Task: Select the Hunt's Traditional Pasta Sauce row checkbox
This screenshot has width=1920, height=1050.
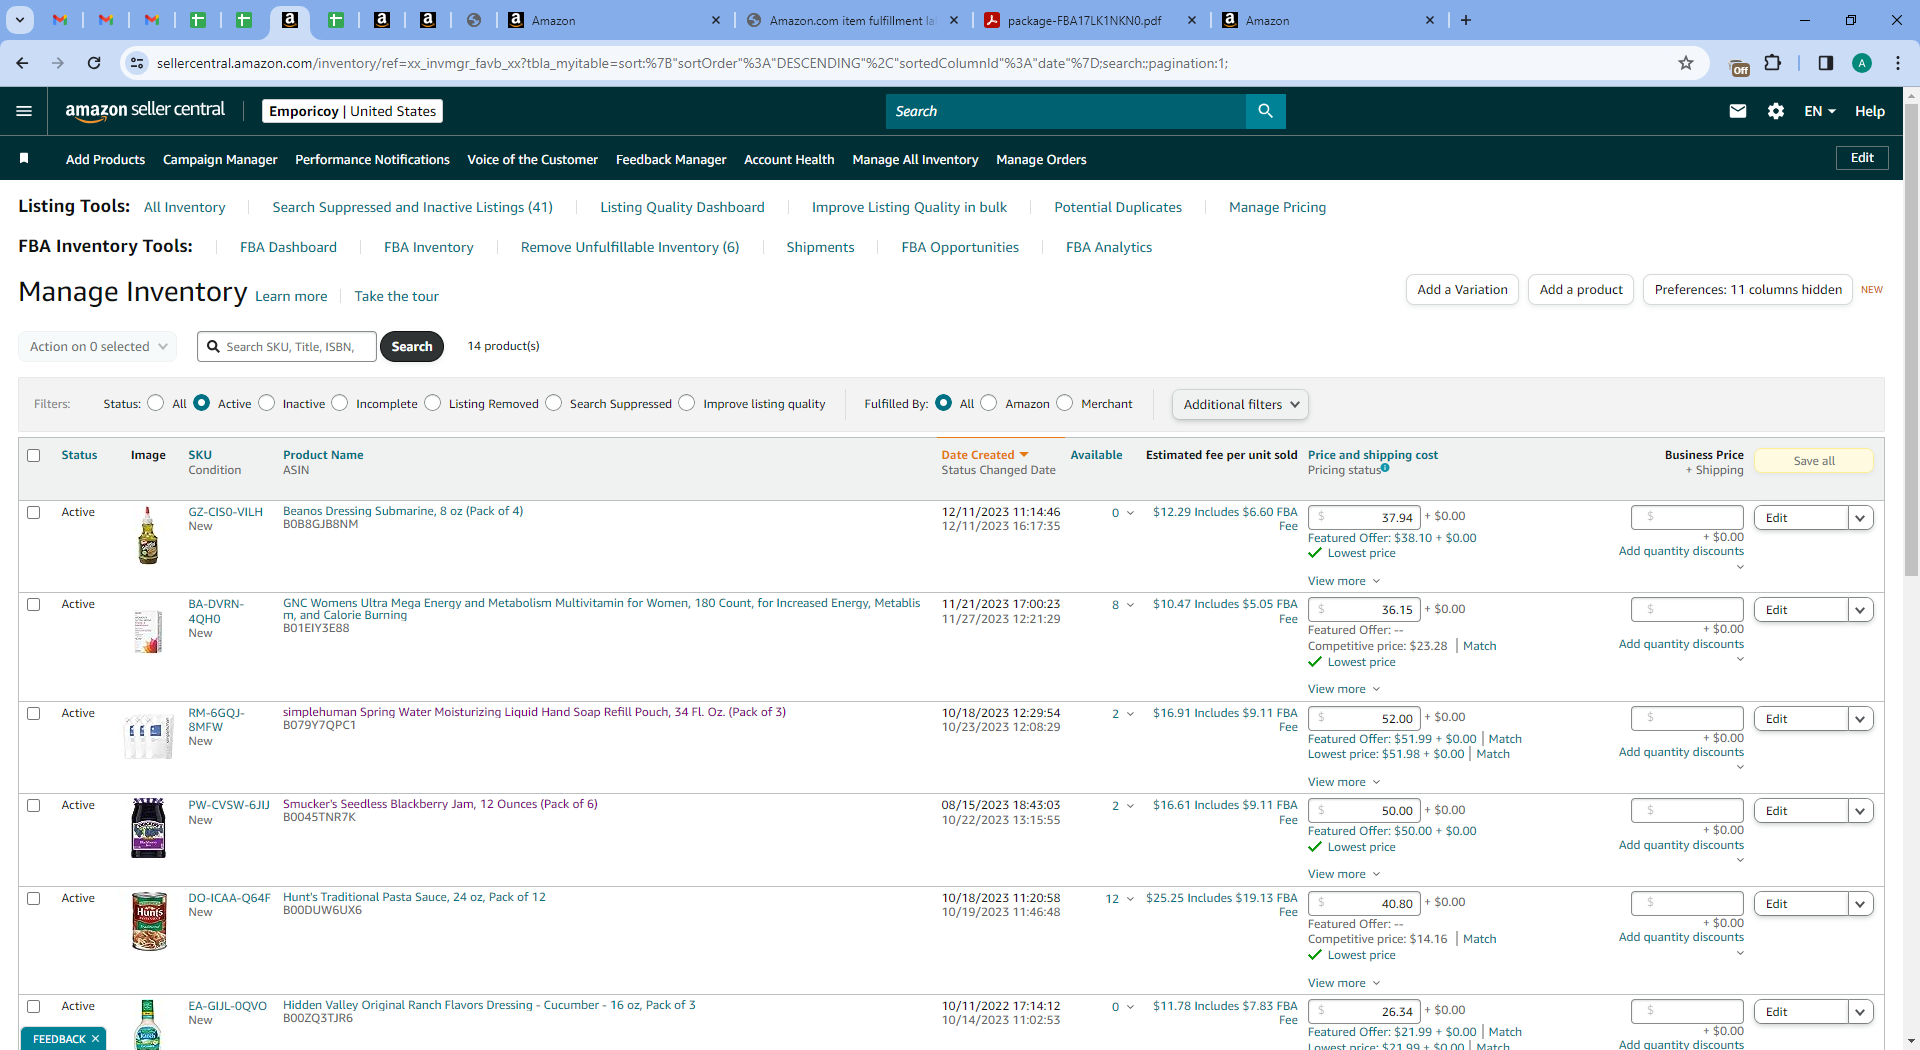Action: point(33,898)
